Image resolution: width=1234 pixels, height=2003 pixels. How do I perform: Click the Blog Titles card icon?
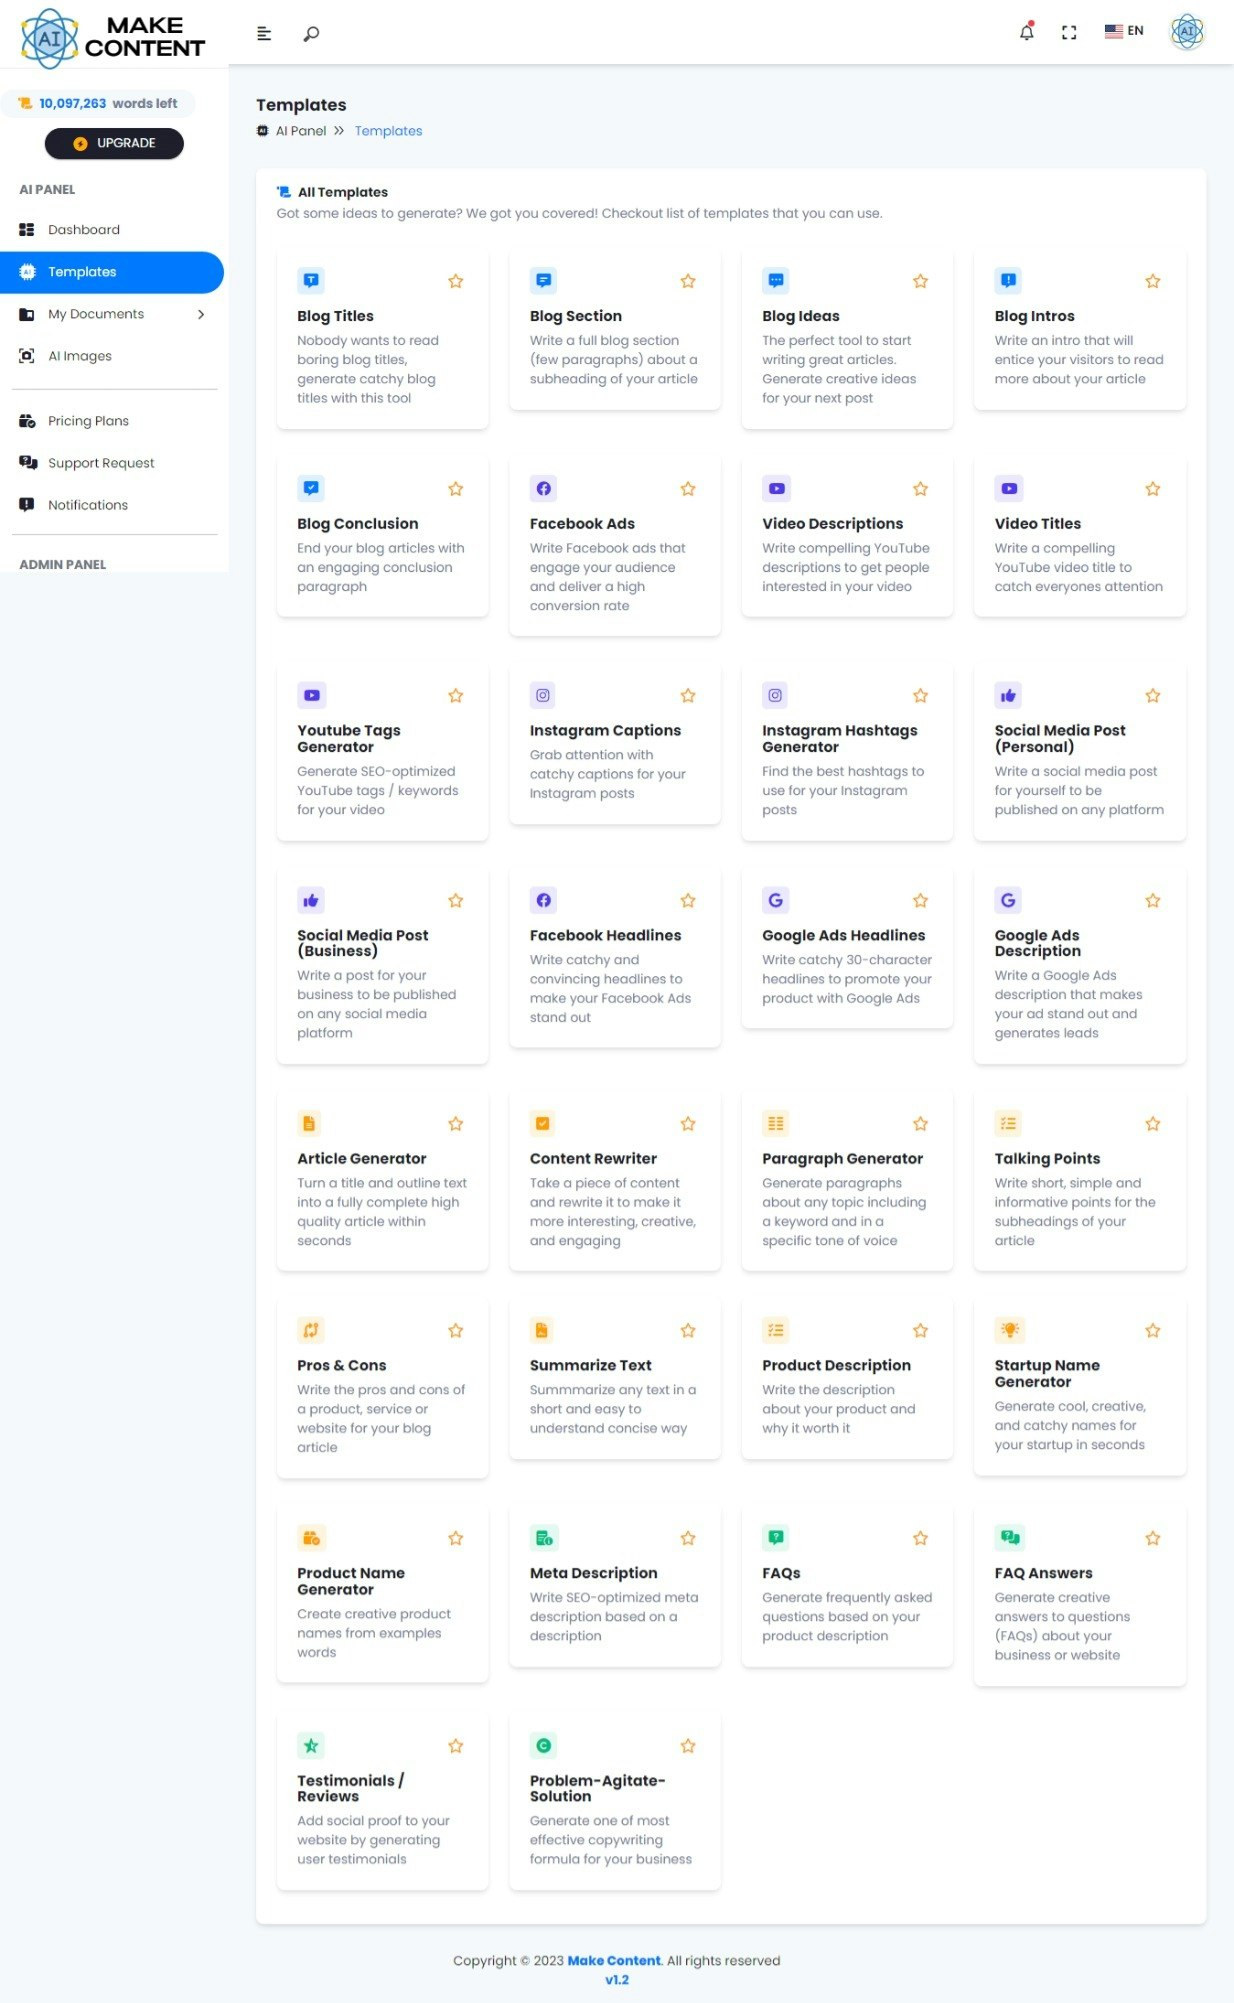[x=311, y=281]
